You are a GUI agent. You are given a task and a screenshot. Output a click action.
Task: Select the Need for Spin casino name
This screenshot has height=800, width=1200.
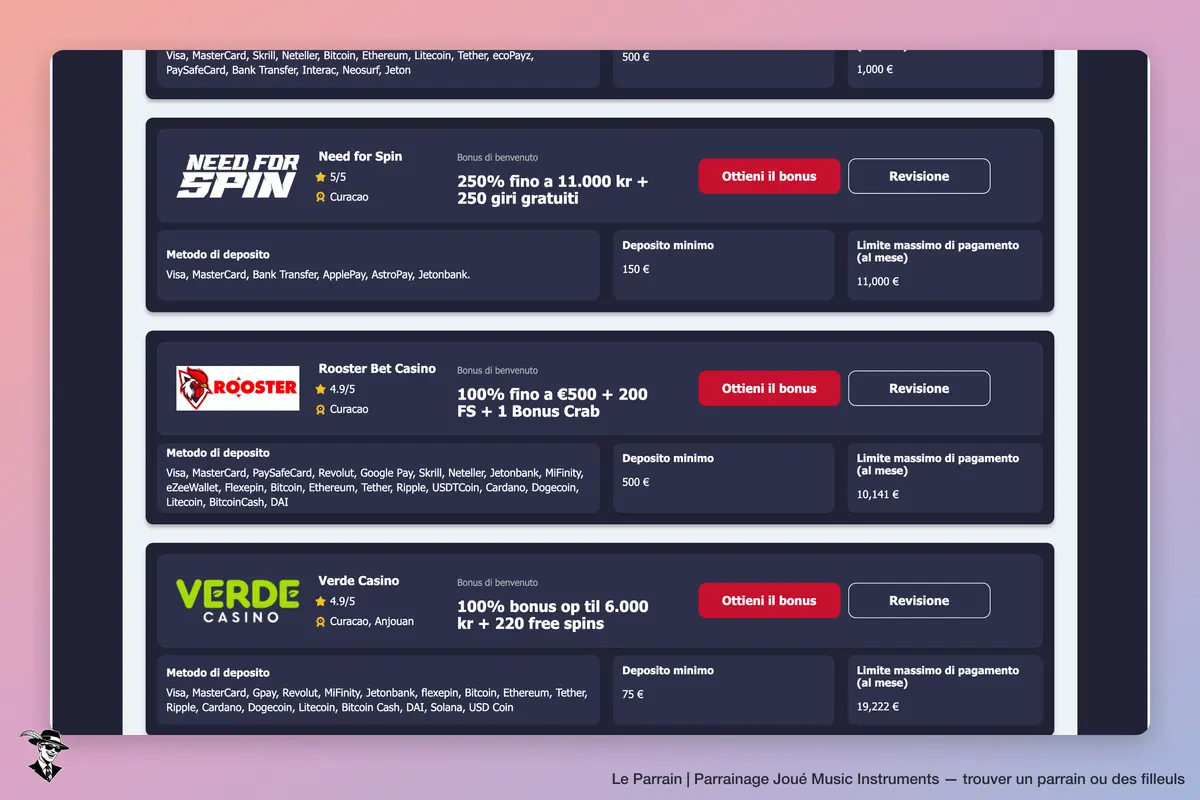(x=360, y=156)
